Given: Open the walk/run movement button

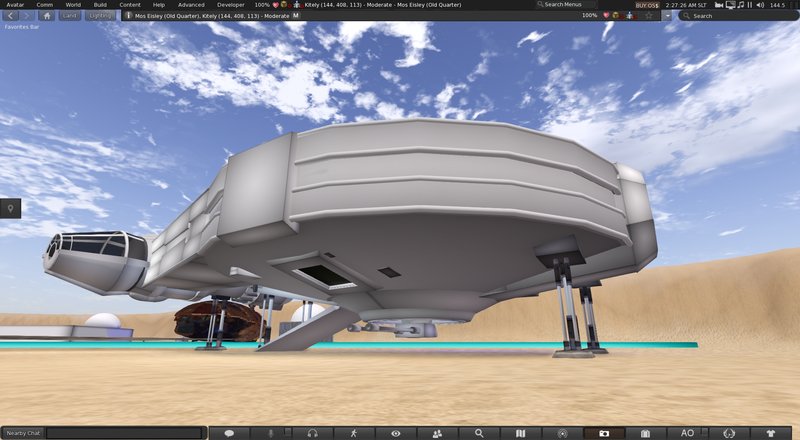Looking at the screenshot, I should [x=354, y=433].
